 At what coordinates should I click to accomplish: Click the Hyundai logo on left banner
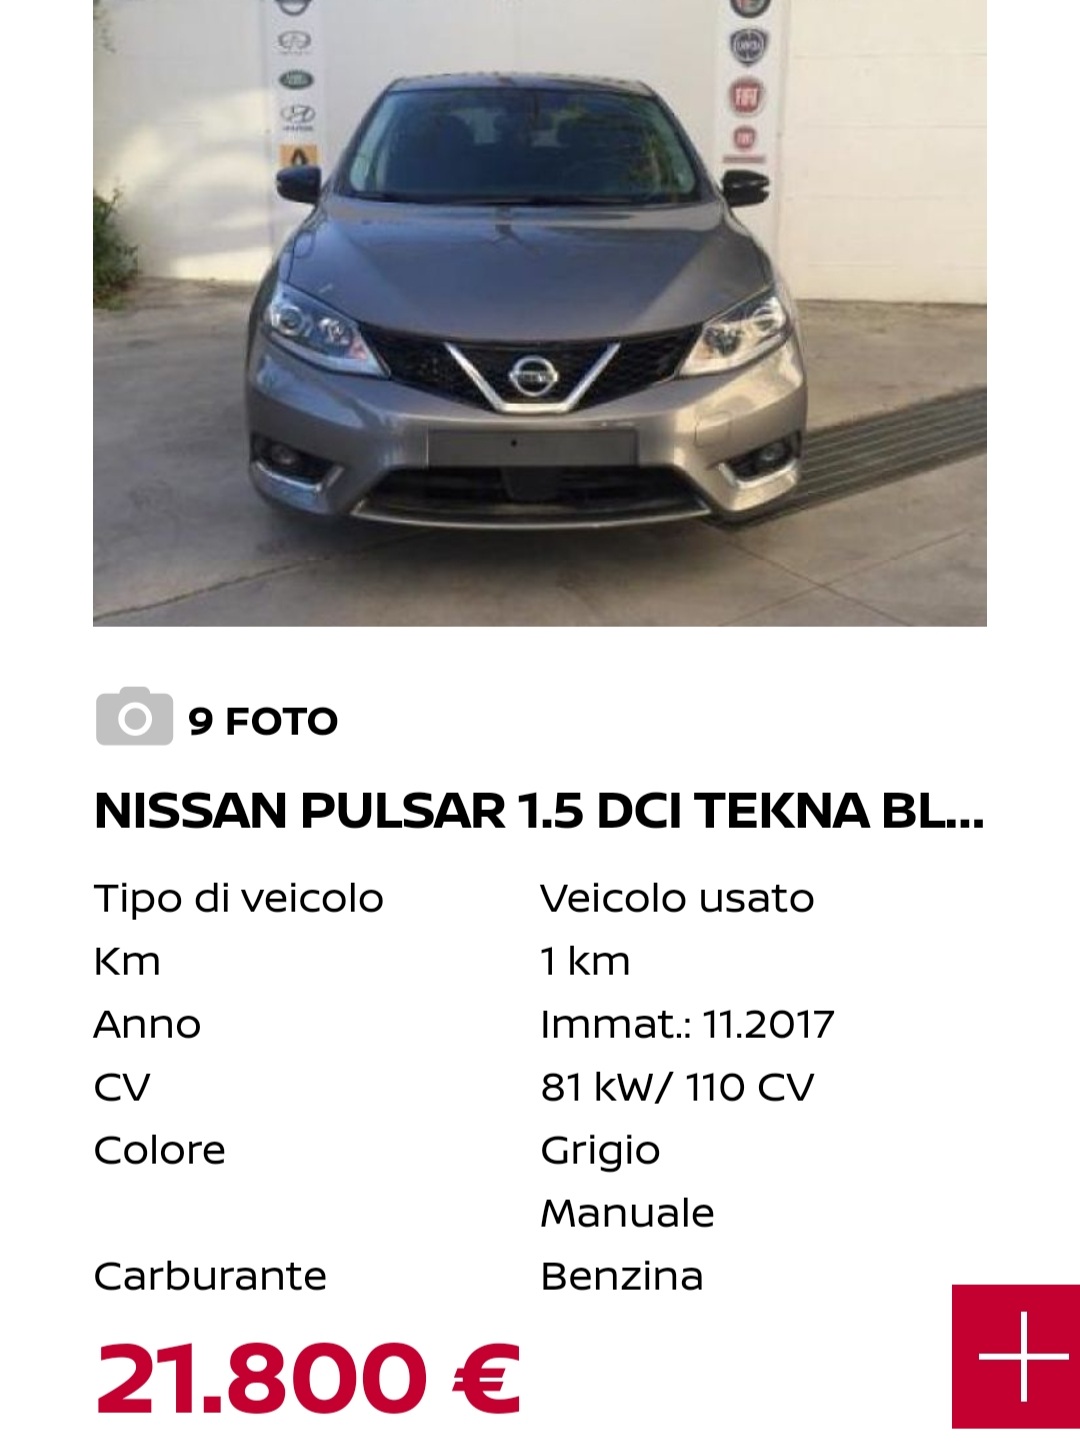pos(297,115)
